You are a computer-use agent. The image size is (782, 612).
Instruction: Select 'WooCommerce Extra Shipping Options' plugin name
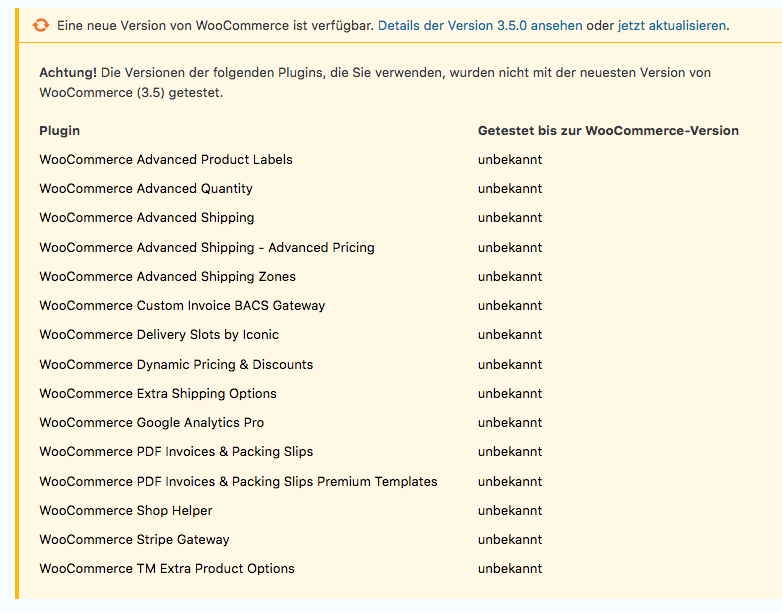pos(158,393)
